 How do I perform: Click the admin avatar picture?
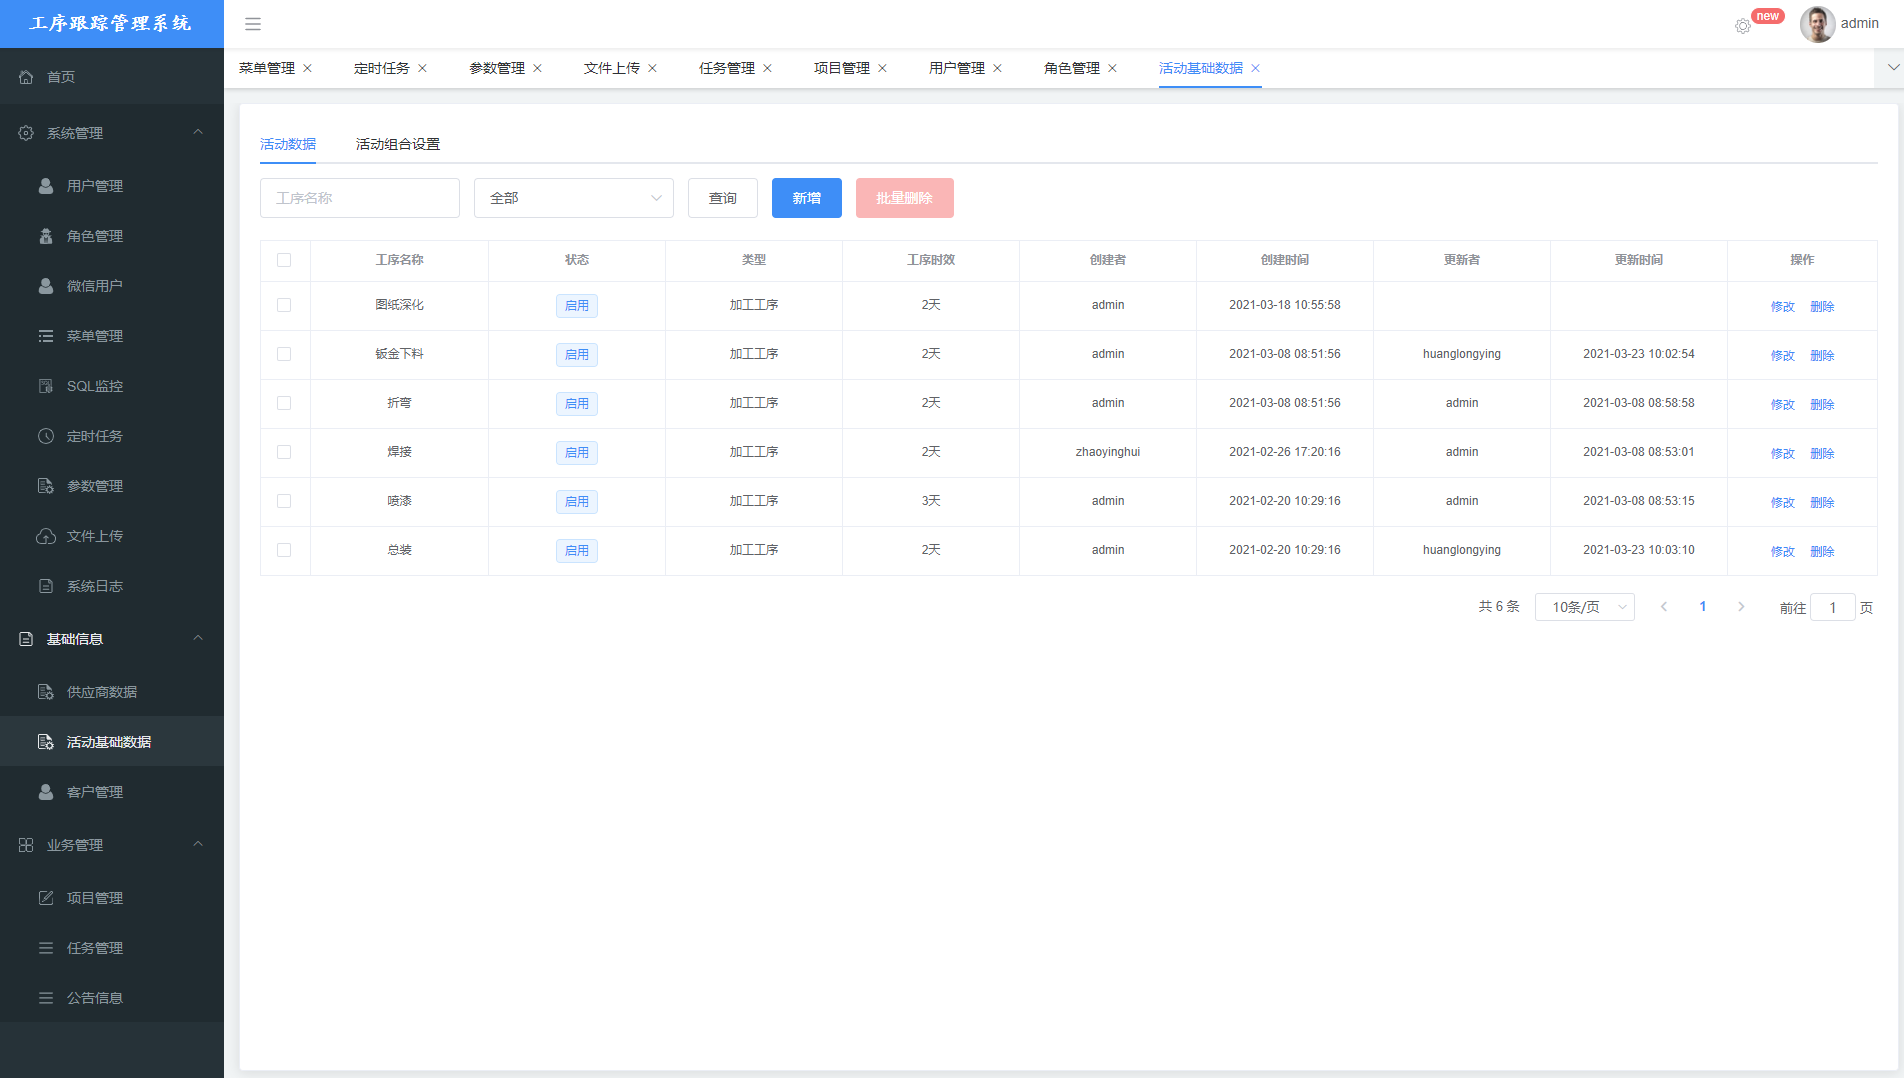pyautogui.click(x=1817, y=24)
